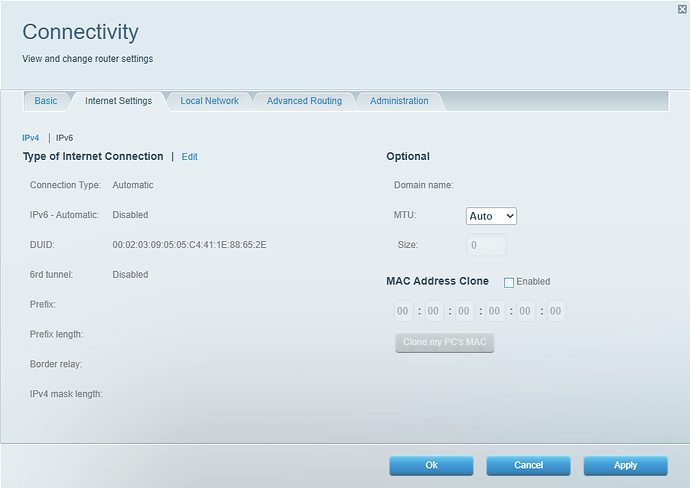Click the sixth MAC address octet field
This screenshot has width=690, height=488.
tap(556, 311)
